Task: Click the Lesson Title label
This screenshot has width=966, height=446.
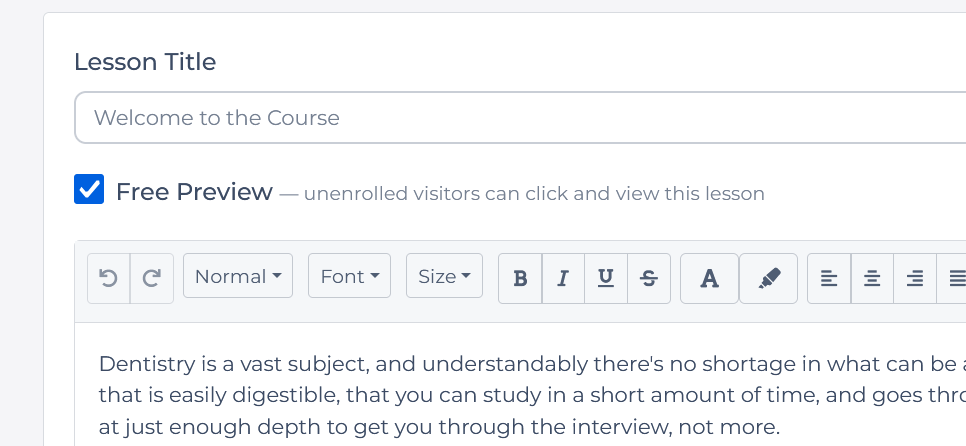Action: [x=145, y=62]
